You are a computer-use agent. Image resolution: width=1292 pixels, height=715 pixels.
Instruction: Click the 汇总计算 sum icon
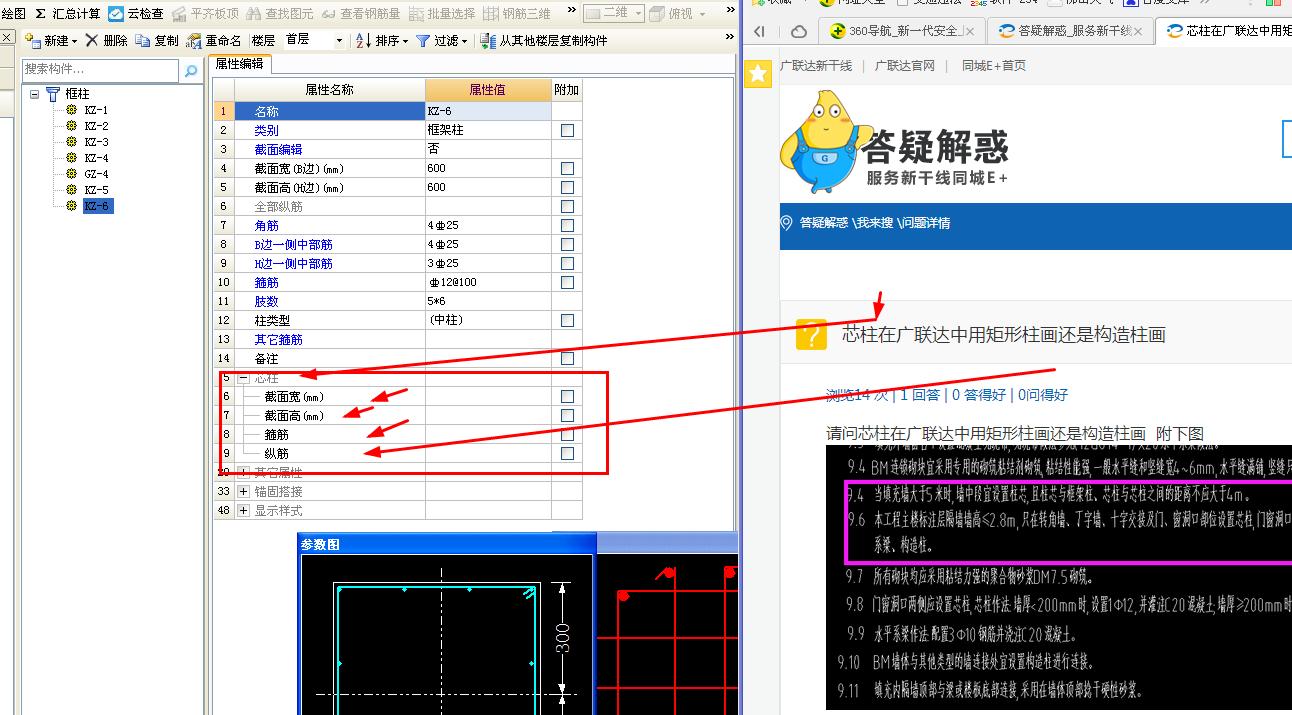[x=41, y=13]
